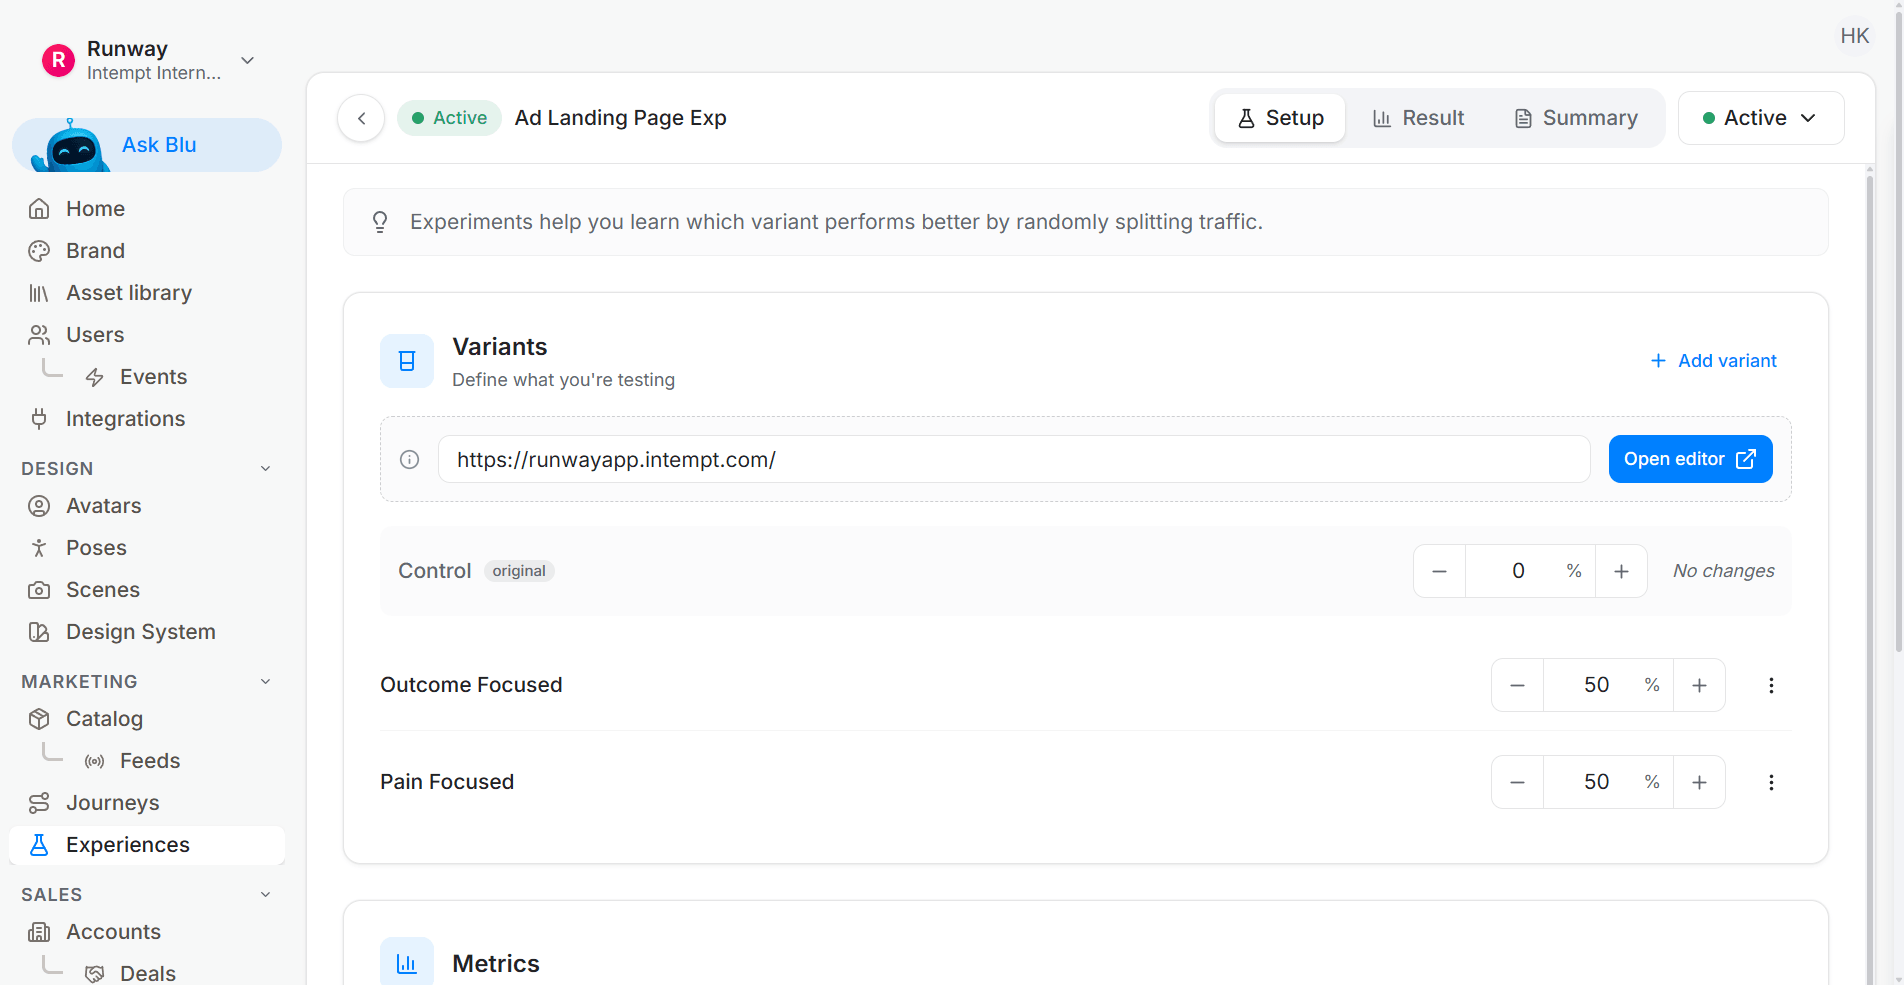Open Brand palette icon
Viewport: 1904px width, 985px height.
click(x=39, y=251)
